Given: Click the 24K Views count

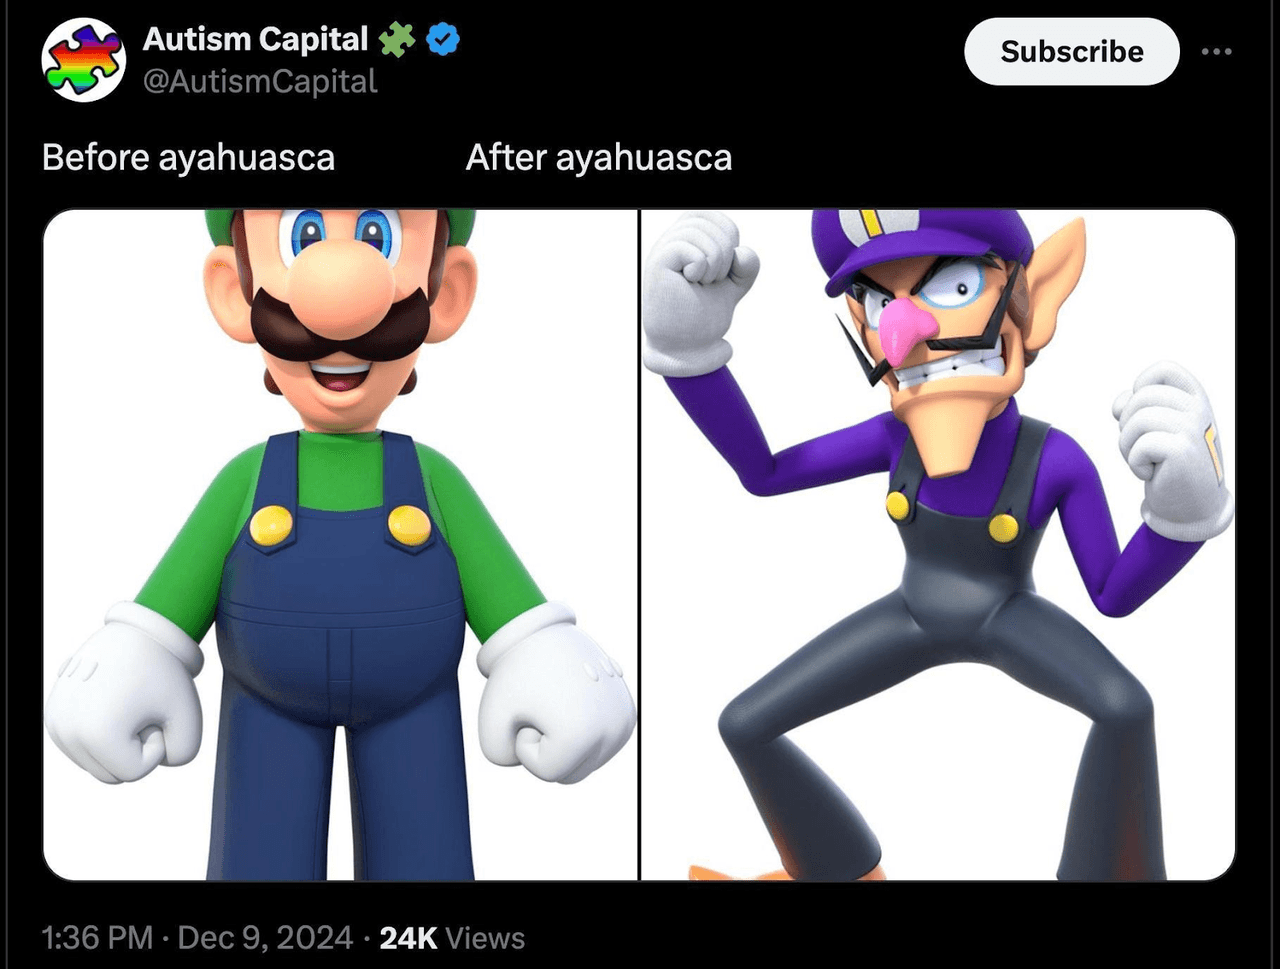Looking at the screenshot, I should (x=452, y=938).
